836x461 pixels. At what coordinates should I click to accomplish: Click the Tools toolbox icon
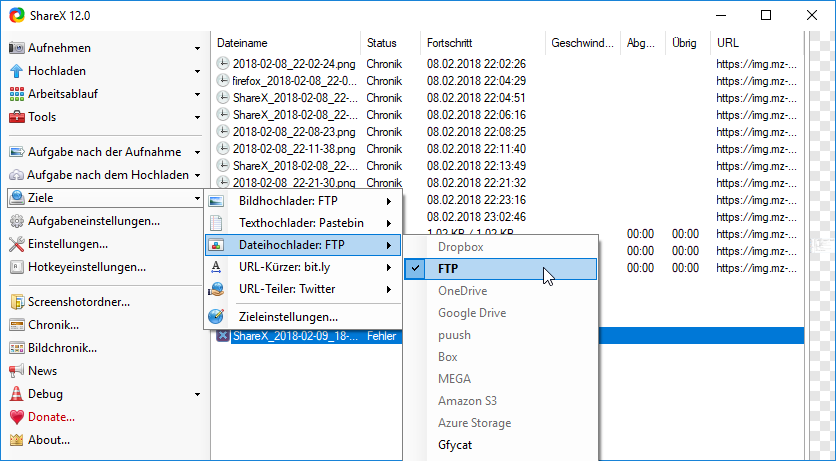coord(17,117)
